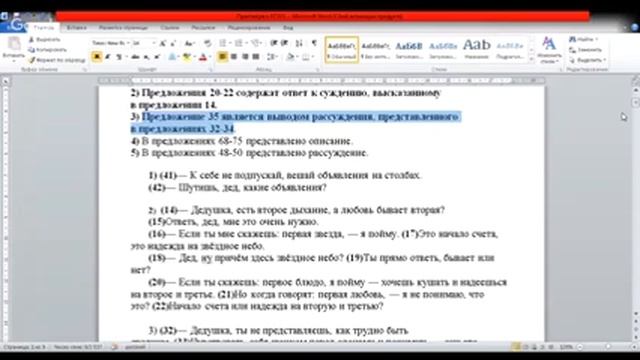Click the Numbering list icon

[x=239, y=43]
